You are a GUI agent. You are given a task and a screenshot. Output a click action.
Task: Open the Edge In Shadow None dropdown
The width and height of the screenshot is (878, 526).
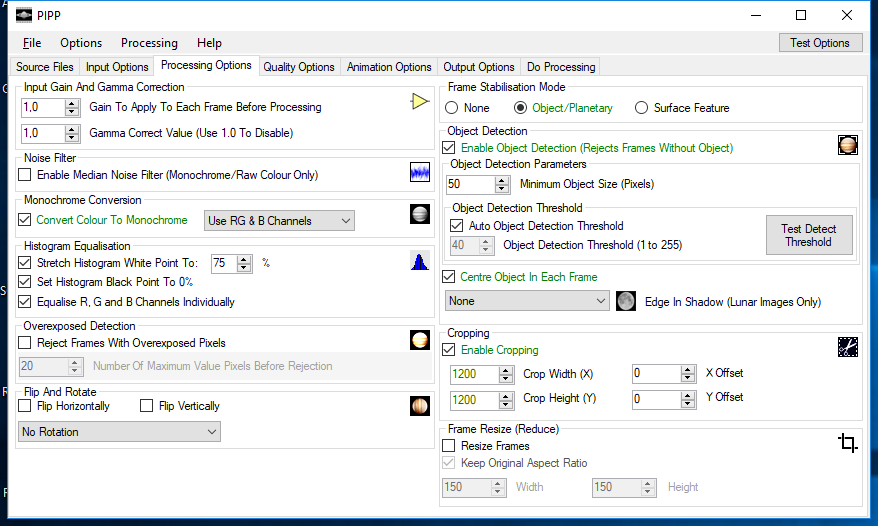(x=527, y=301)
